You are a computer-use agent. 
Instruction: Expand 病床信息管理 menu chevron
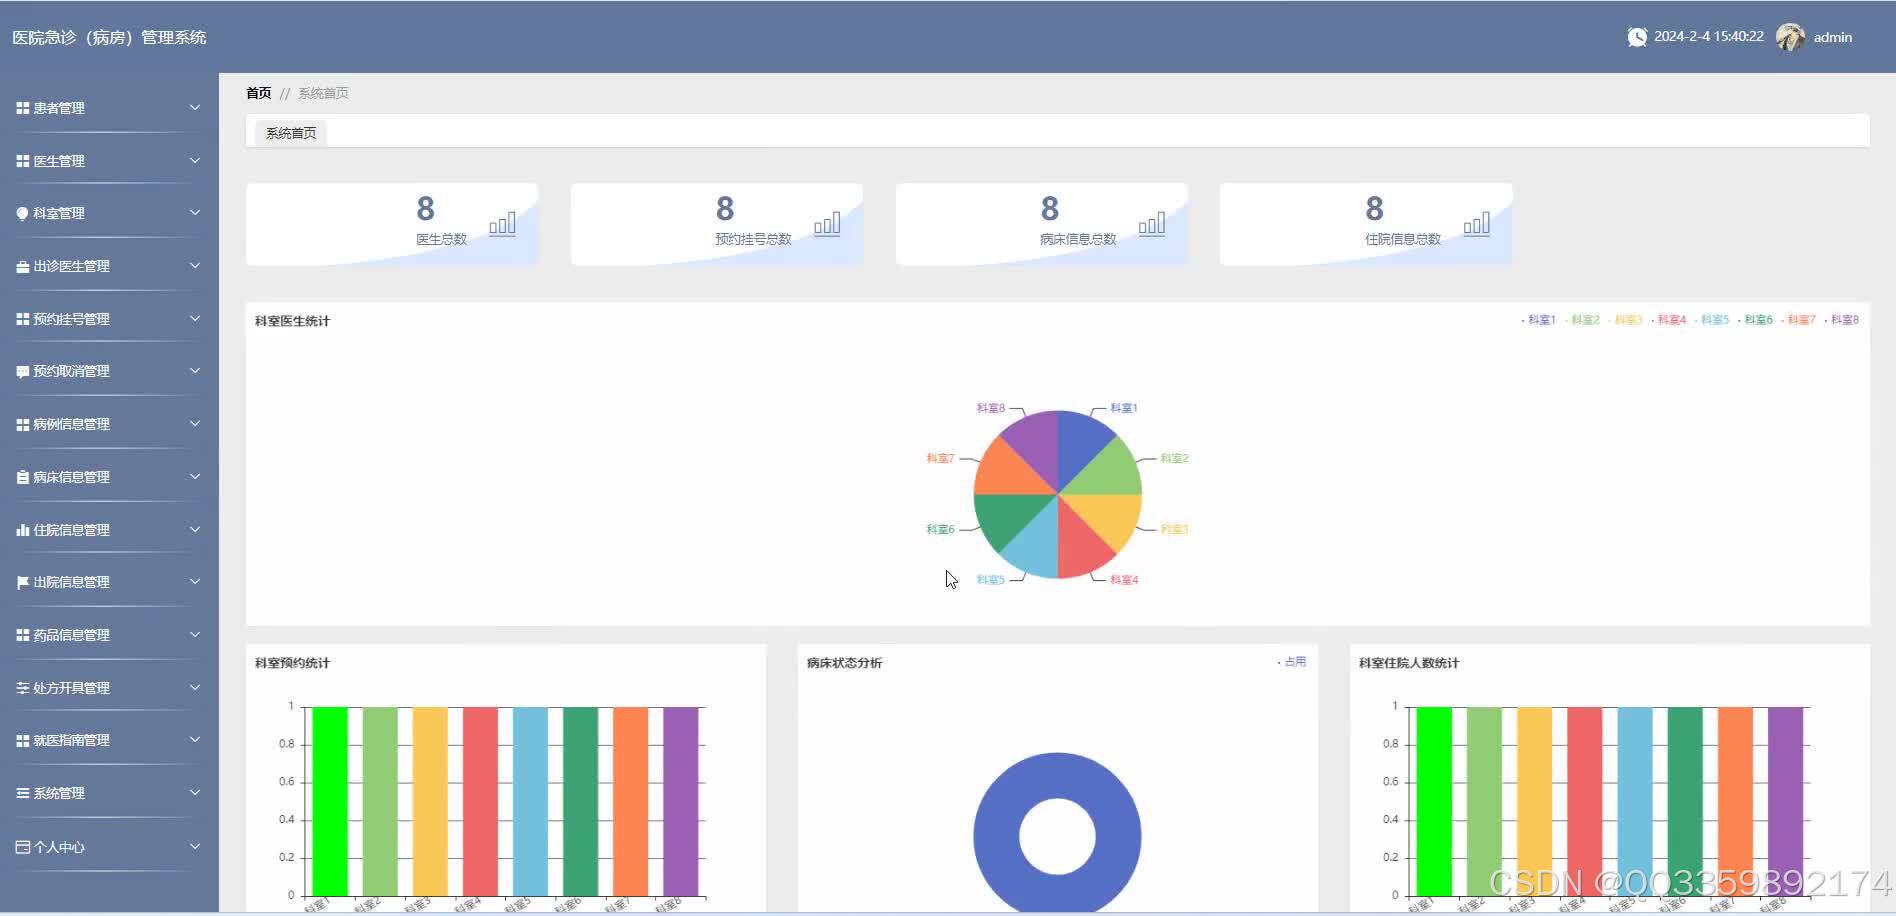[x=195, y=476]
